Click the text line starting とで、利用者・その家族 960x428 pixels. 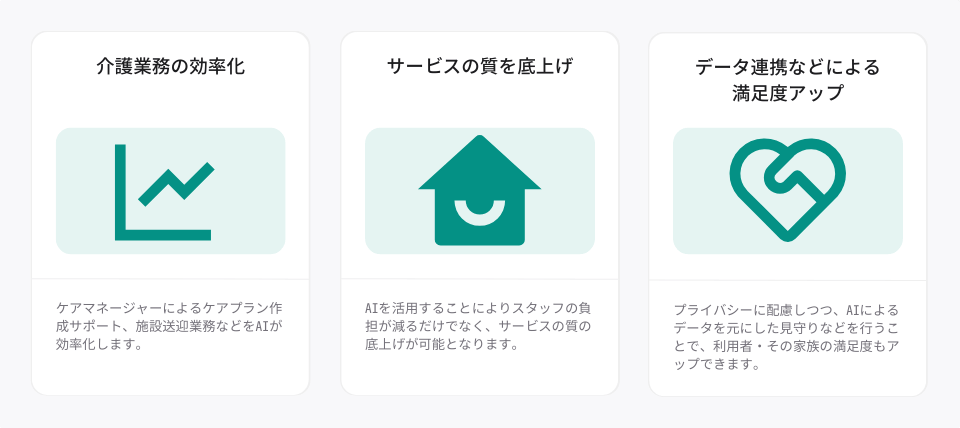pyautogui.click(x=786, y=347)
